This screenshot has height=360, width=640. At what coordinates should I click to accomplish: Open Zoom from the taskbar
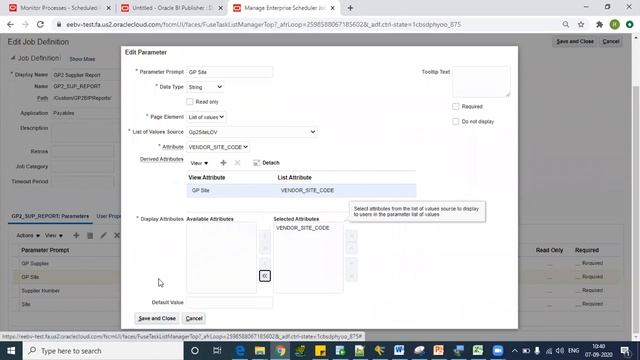[498, 351]
